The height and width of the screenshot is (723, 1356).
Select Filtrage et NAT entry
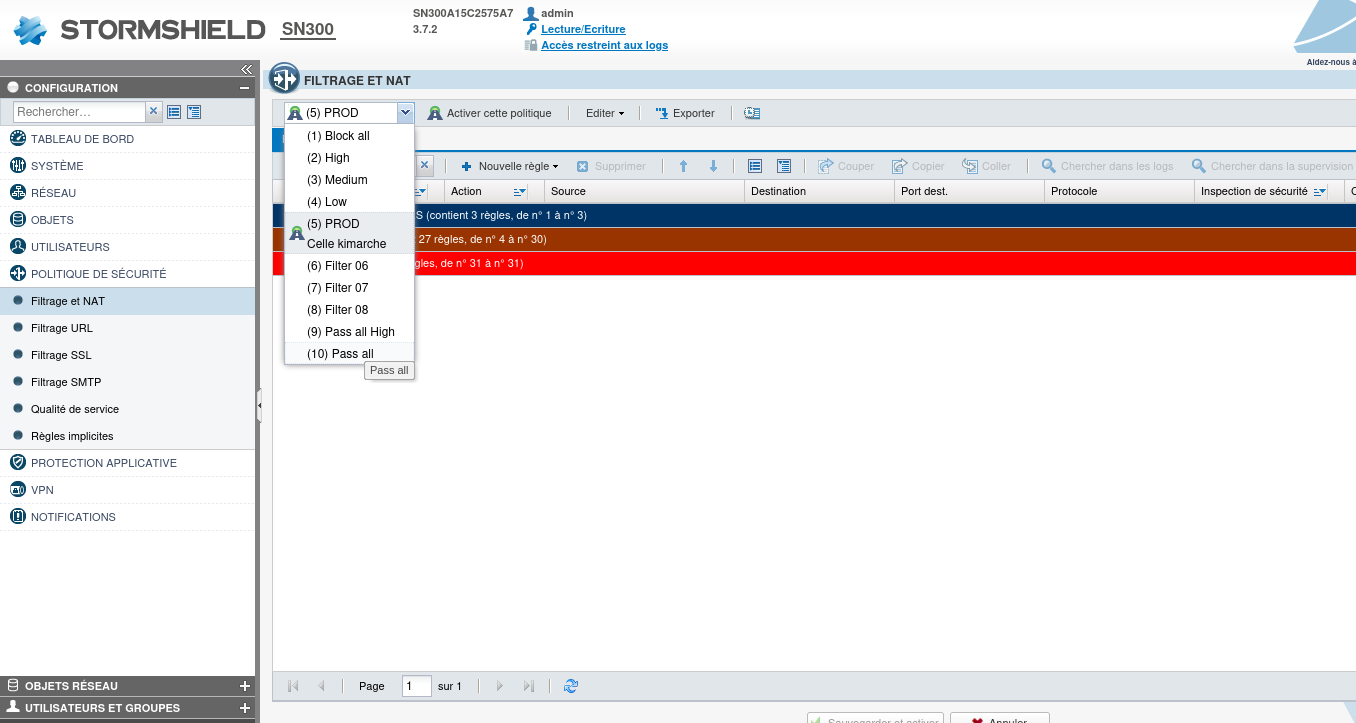pos(128,301)
